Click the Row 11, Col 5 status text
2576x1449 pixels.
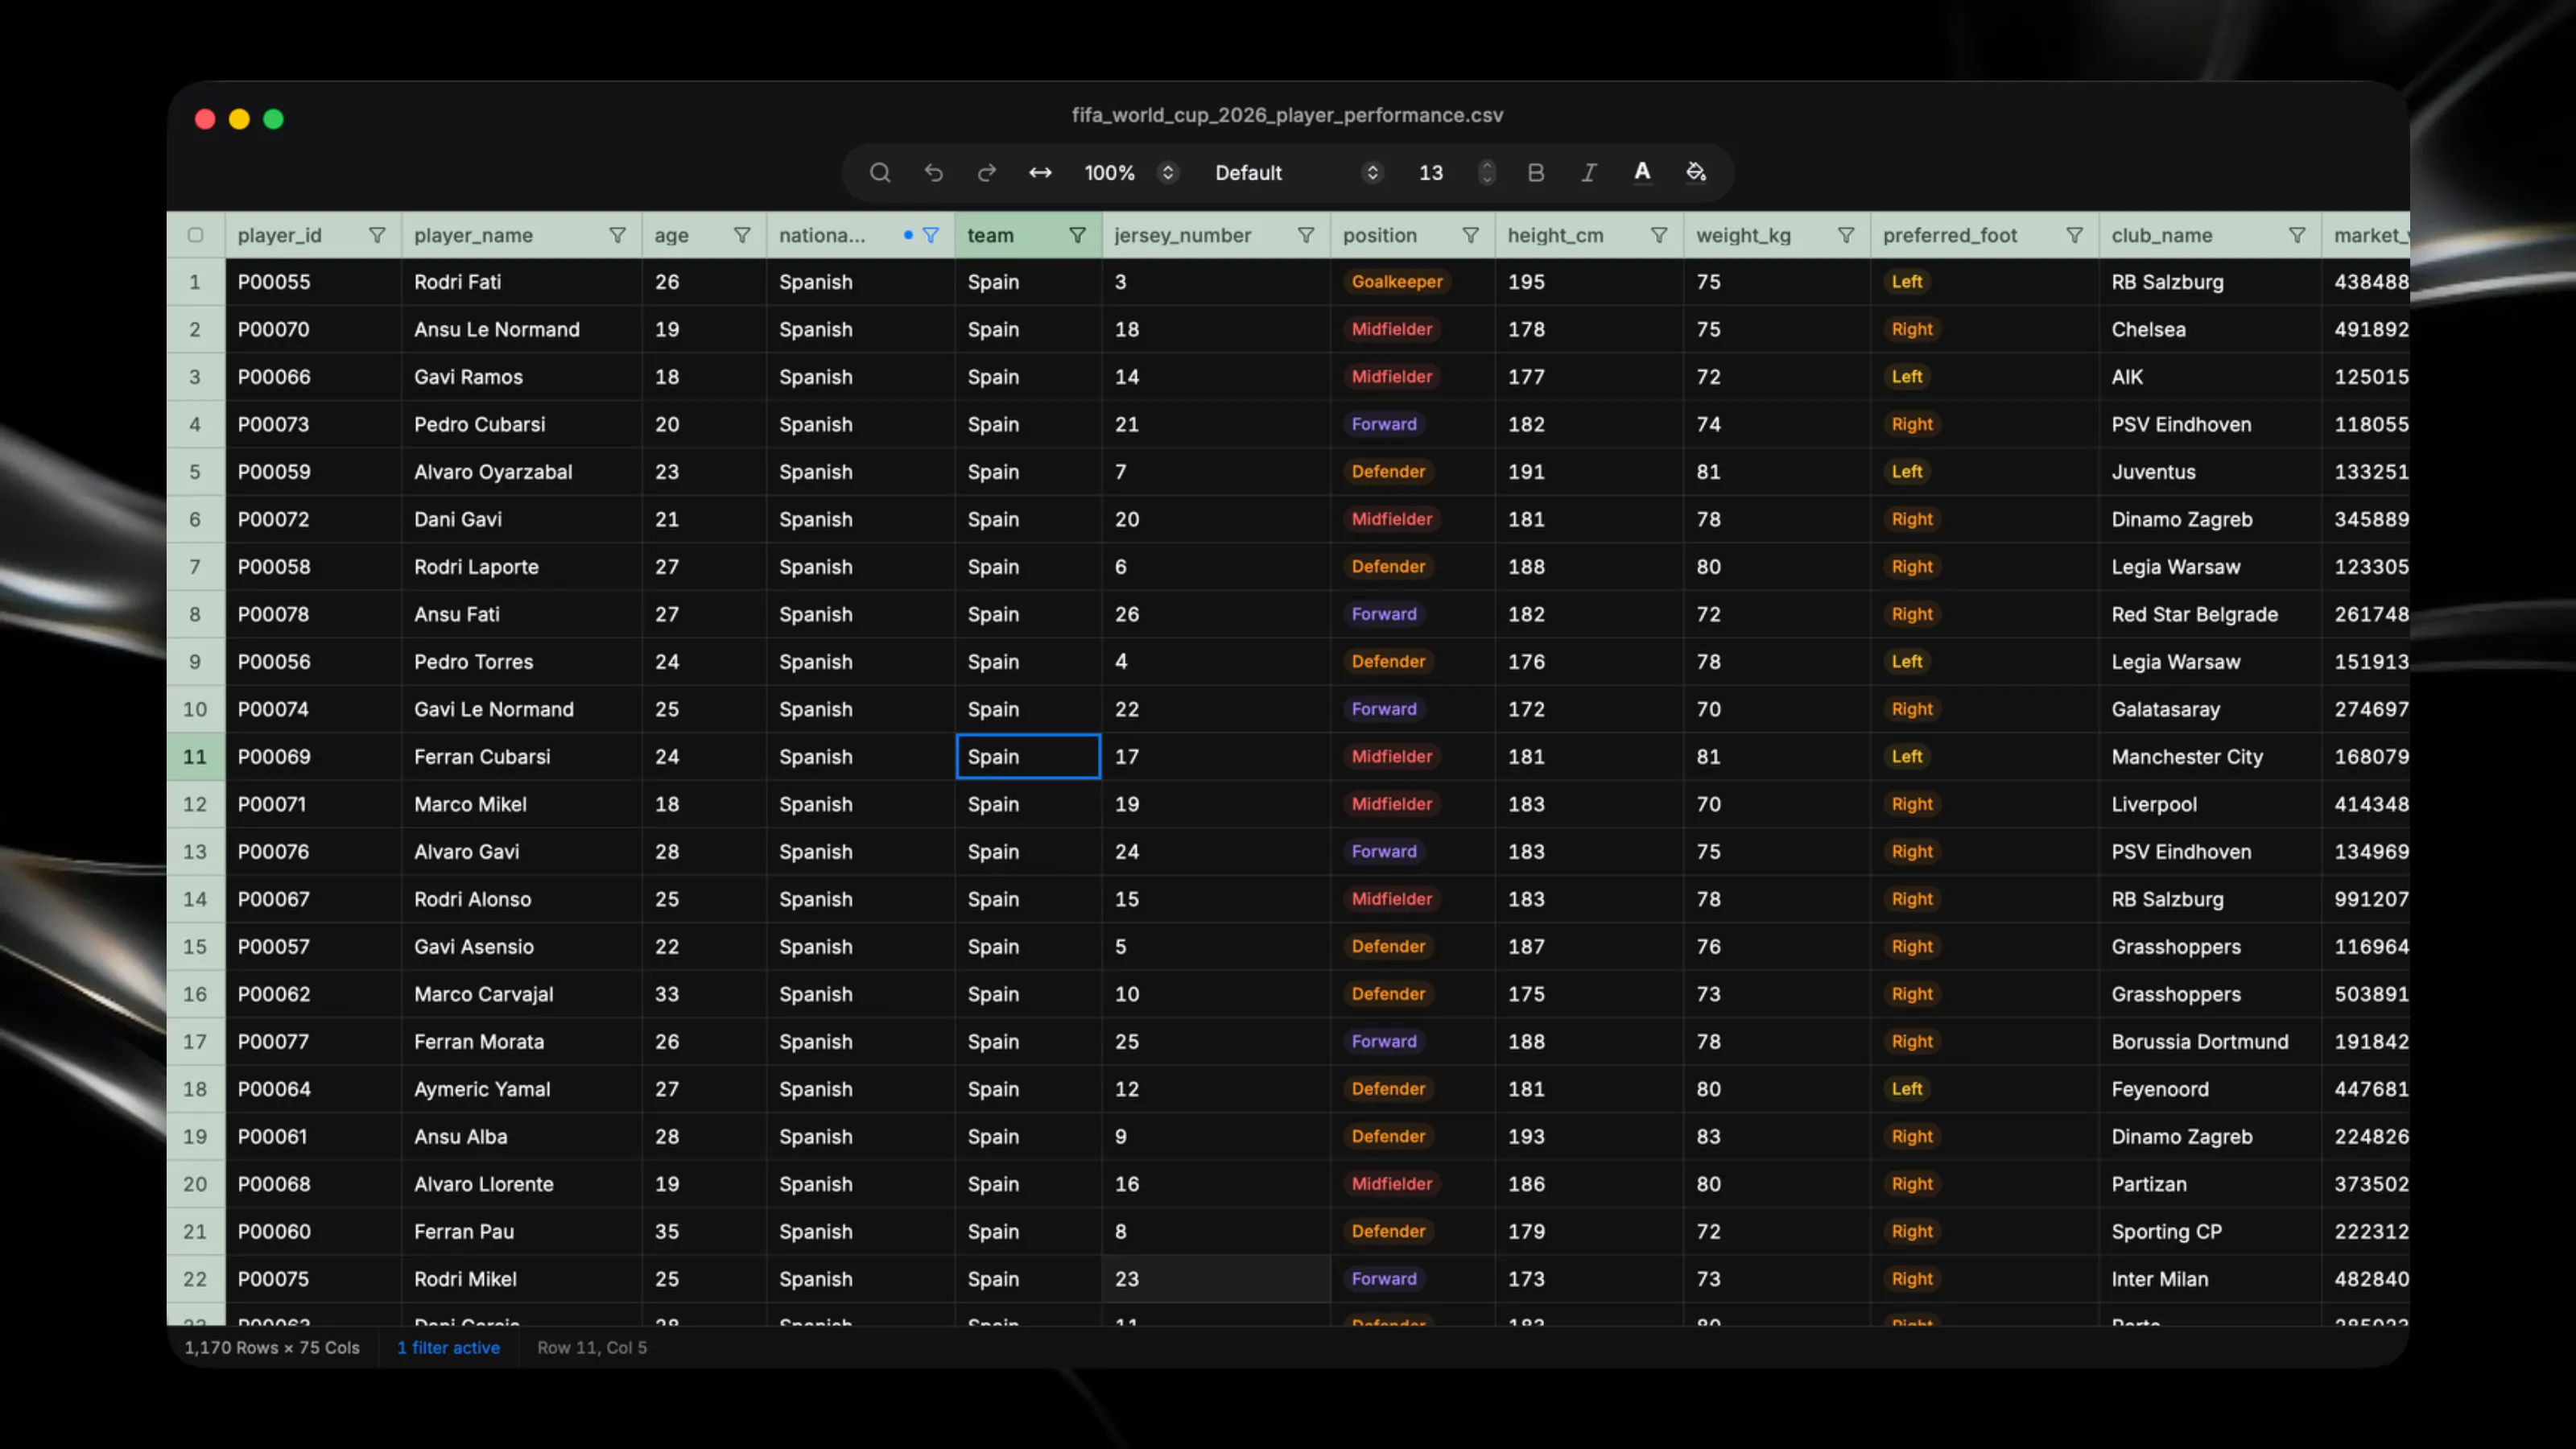pyautogui.click(x=592, y=1347)
